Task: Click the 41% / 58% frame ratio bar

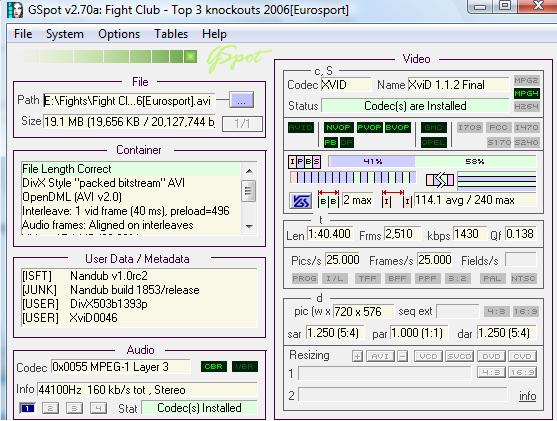Action: pos(432,162)
